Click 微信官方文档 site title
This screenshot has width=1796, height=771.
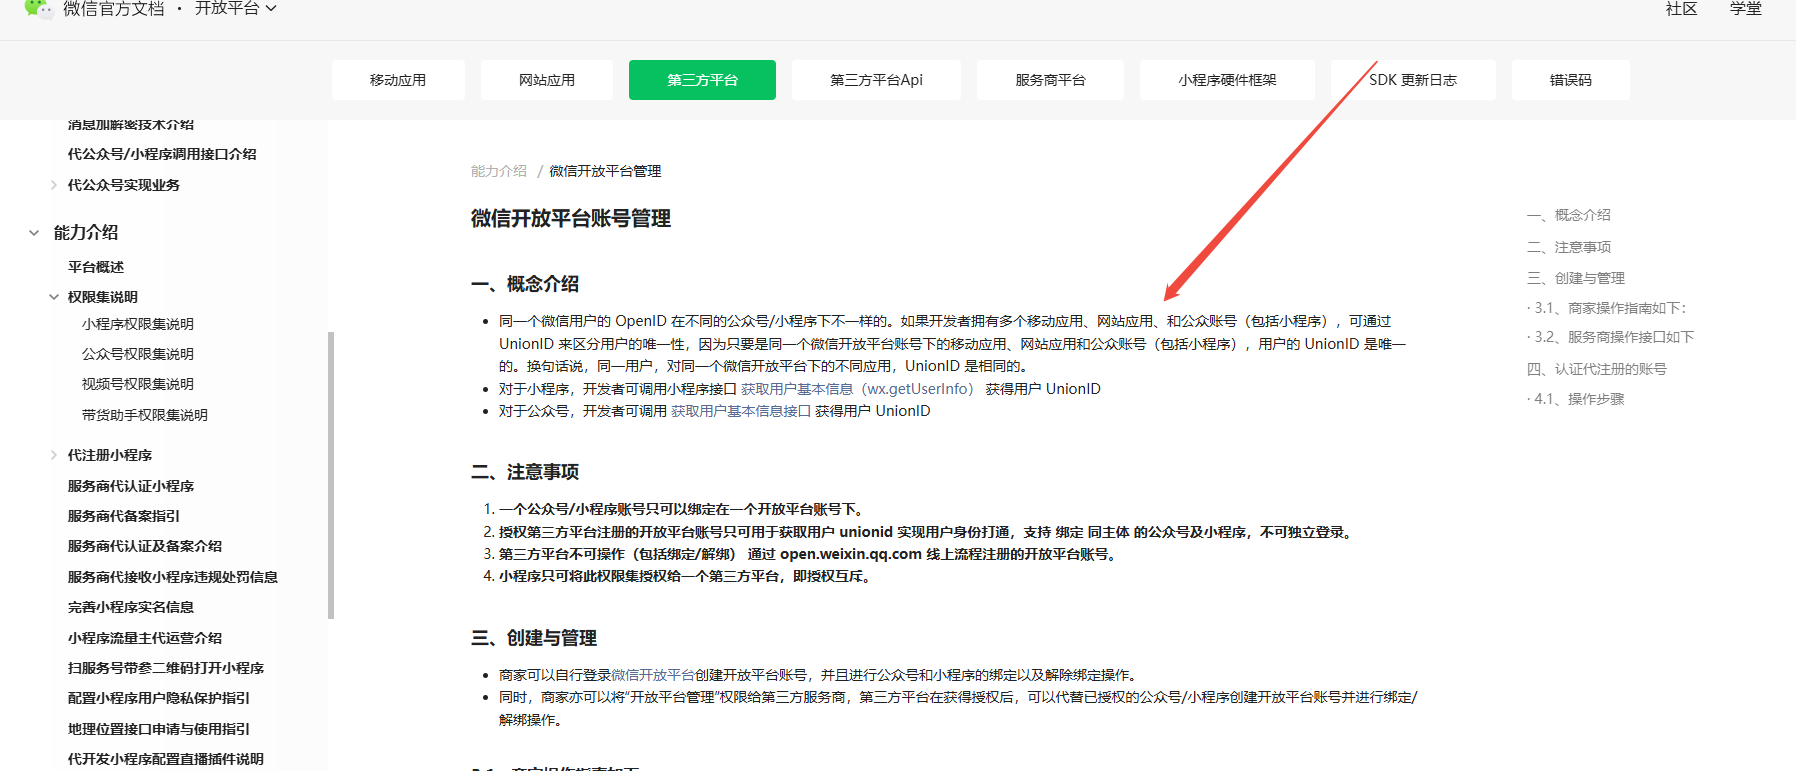click(114, 9)
